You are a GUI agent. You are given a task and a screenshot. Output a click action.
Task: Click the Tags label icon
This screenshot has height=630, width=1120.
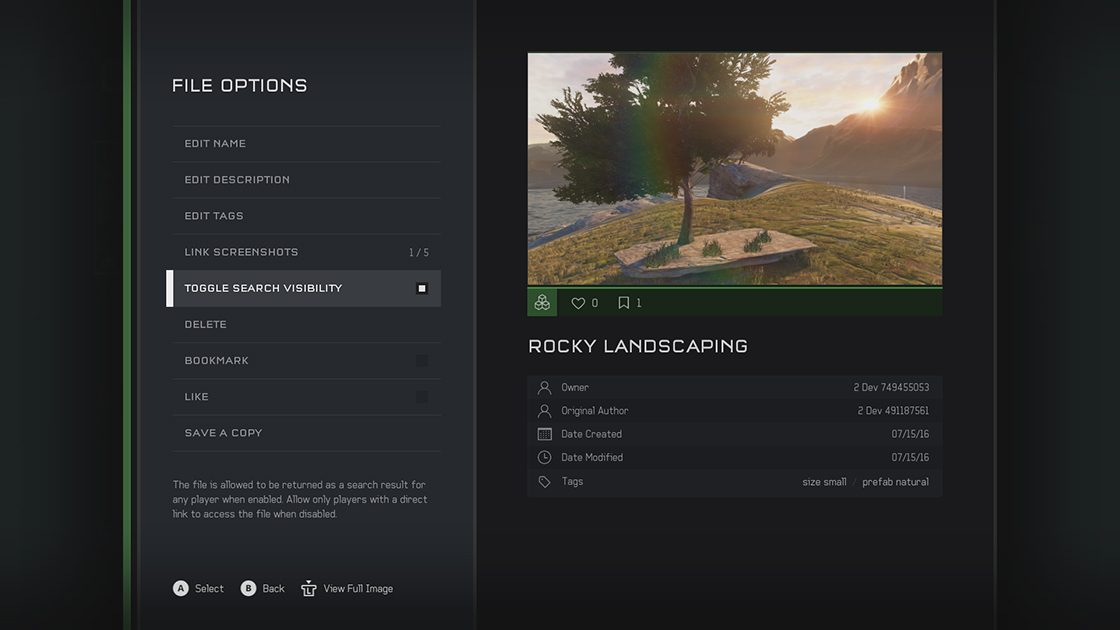(x=544, y=481)
